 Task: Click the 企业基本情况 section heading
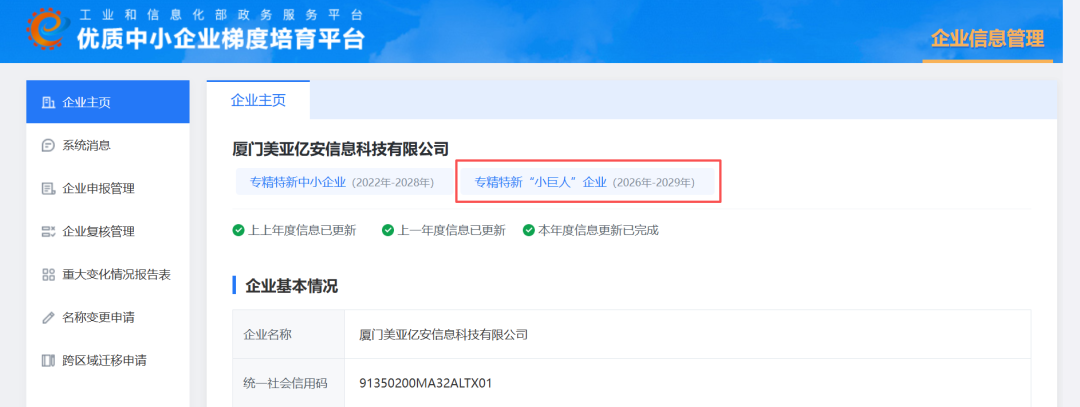tap(291, 286)
